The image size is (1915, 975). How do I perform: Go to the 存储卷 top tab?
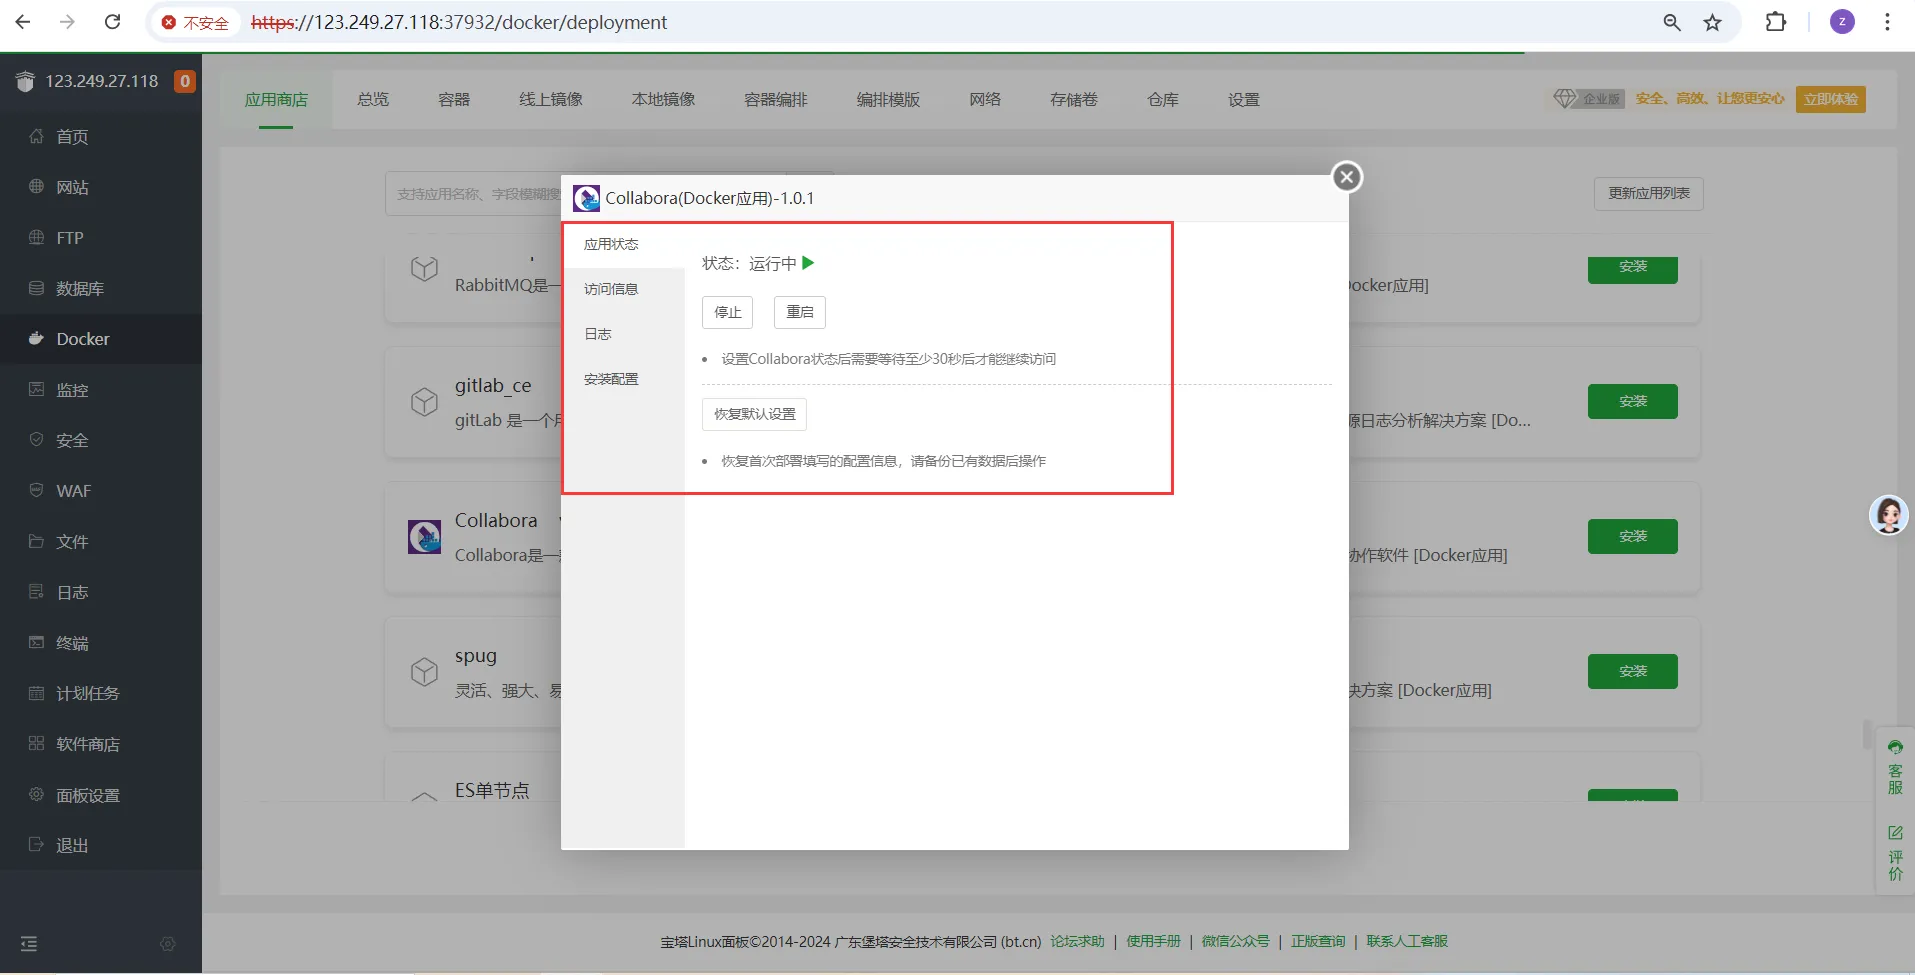pos(1074,100)
